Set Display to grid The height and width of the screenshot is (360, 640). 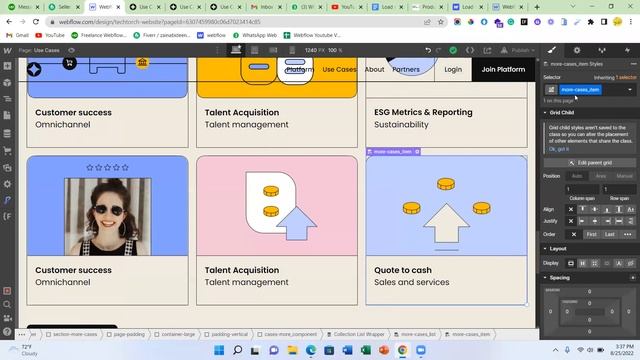point(595,263)
